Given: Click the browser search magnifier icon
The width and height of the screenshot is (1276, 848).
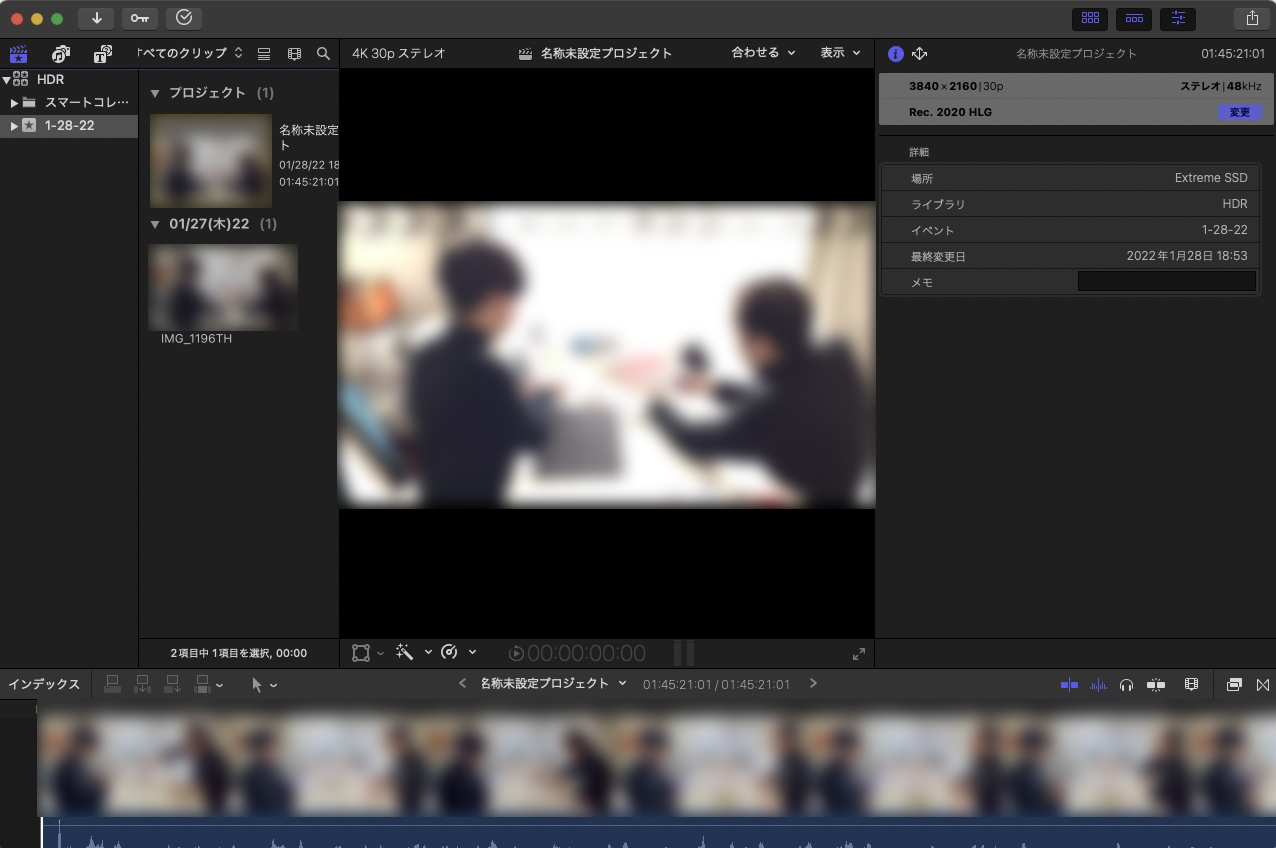Looking at the screenshot, I should [323, 54].
